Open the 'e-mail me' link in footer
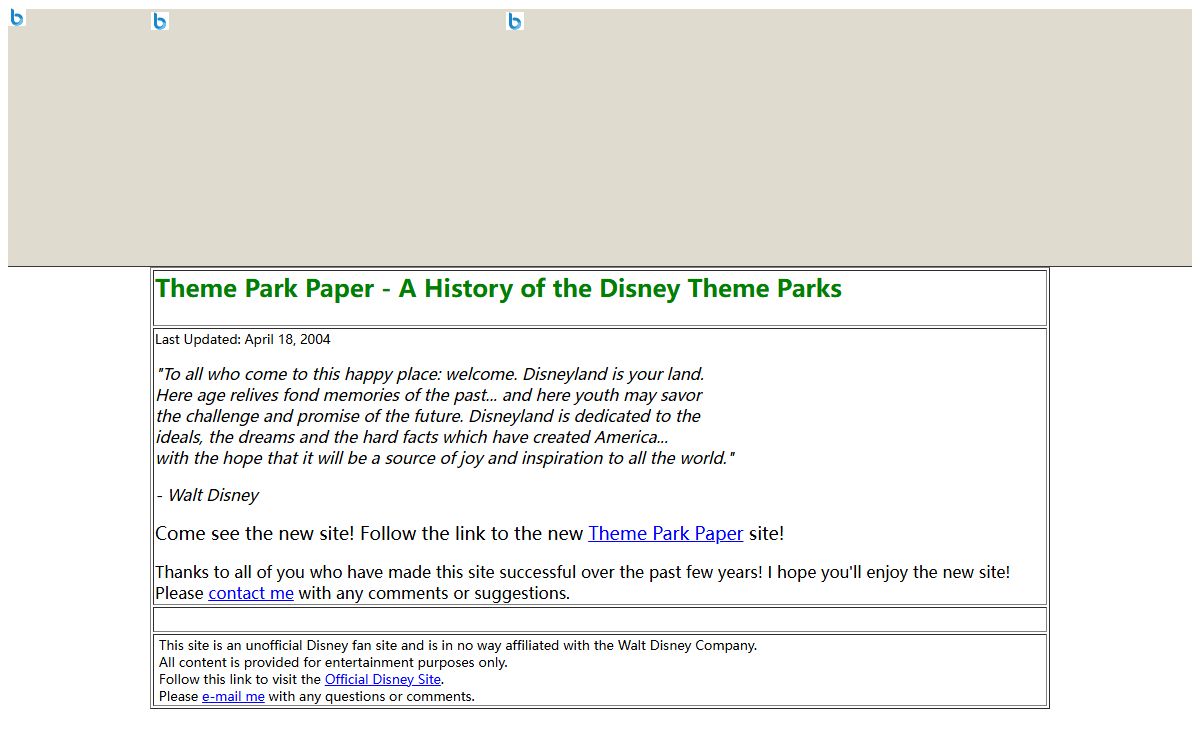This screenshot has width=1200, height=740. [233, 696]
